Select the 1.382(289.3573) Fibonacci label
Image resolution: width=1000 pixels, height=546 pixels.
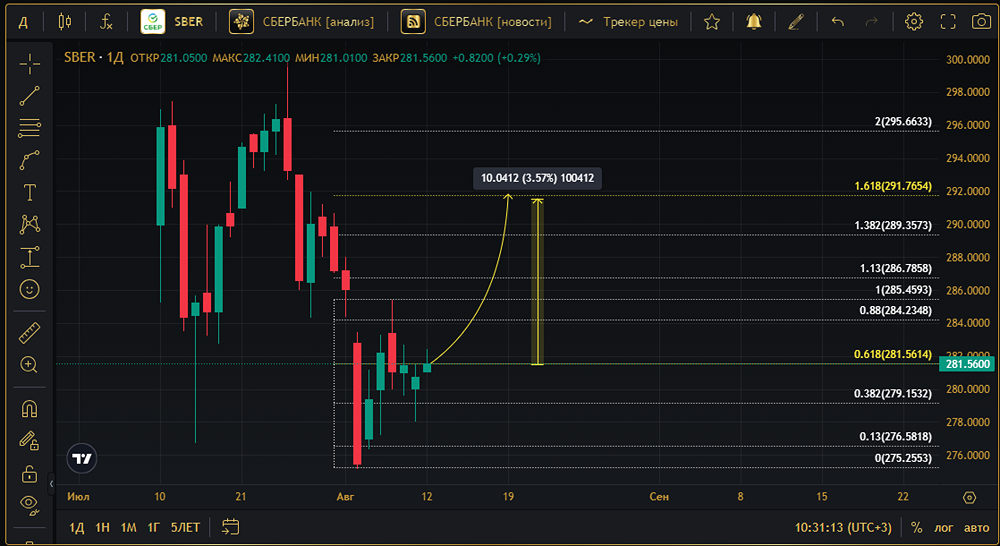pyautogui.click(x=893, y=225)
